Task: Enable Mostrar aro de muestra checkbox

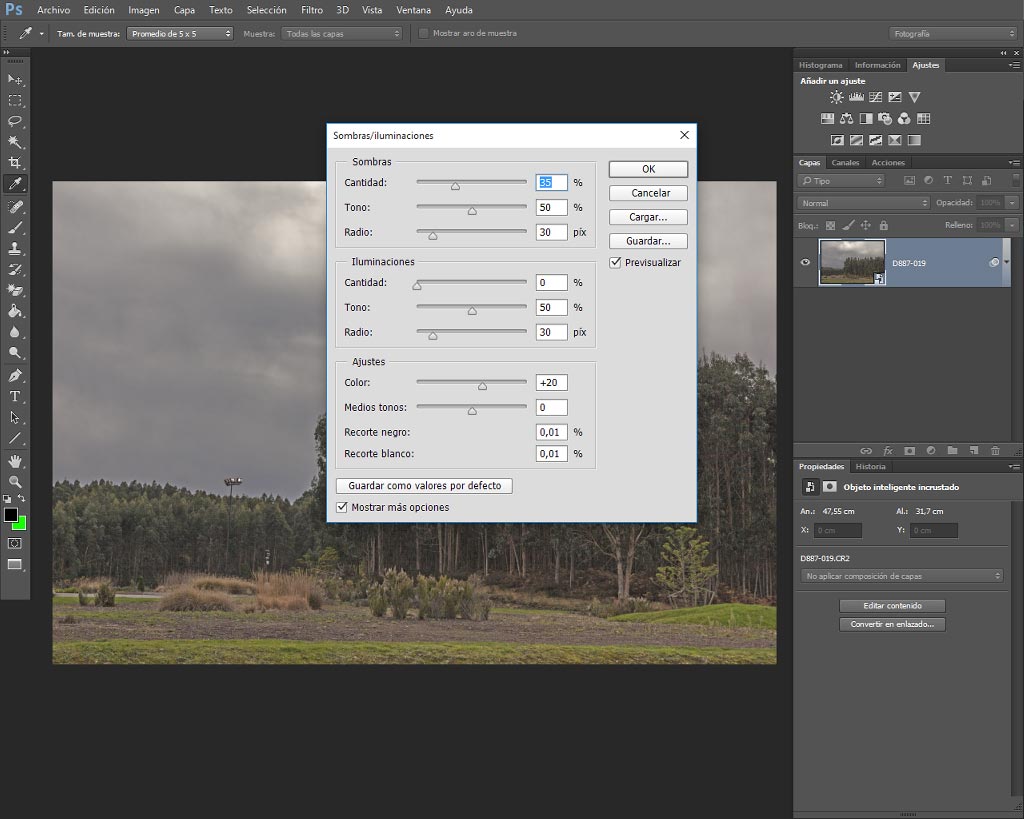Action: (423, 33)
